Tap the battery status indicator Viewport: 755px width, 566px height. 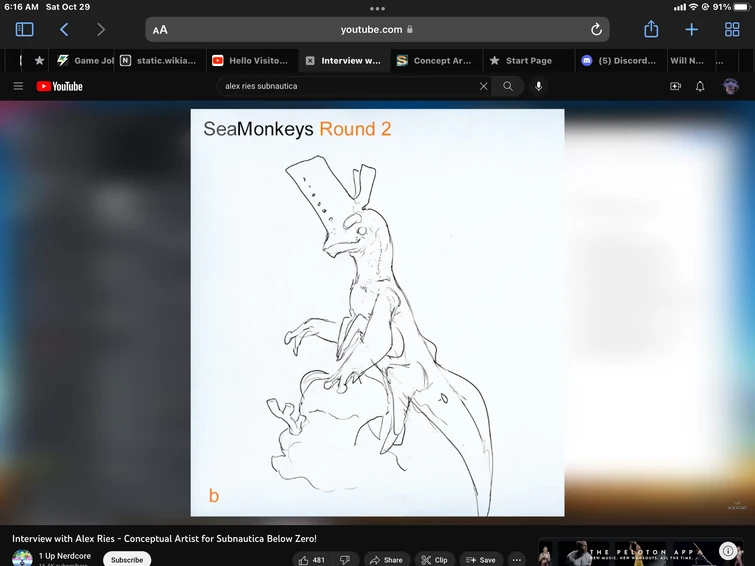point(742,7)
